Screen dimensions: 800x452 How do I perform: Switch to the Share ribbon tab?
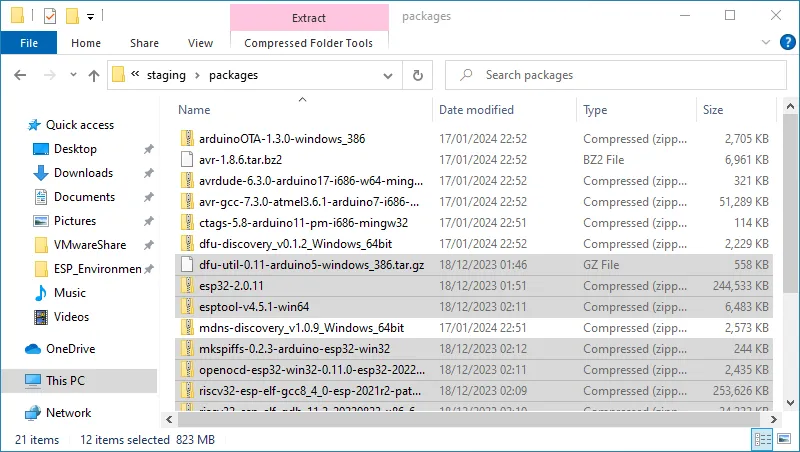[x=144, y=43]
